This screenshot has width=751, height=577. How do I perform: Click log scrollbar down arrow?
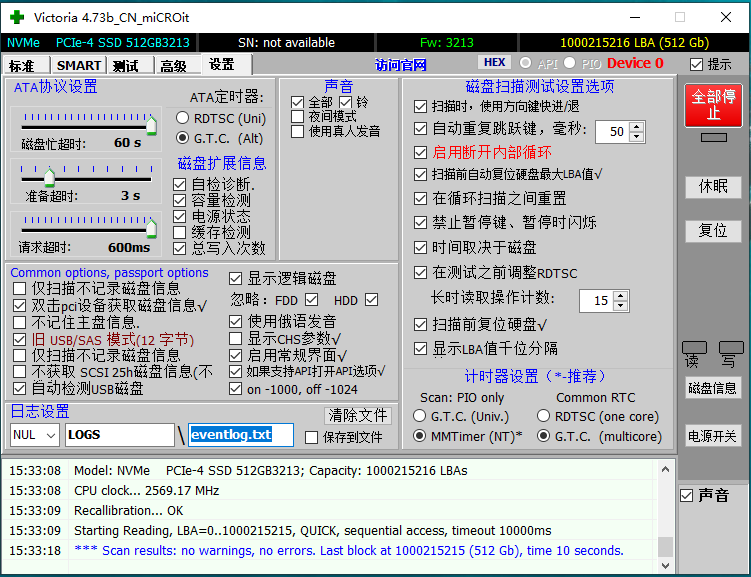click(665, 566)
